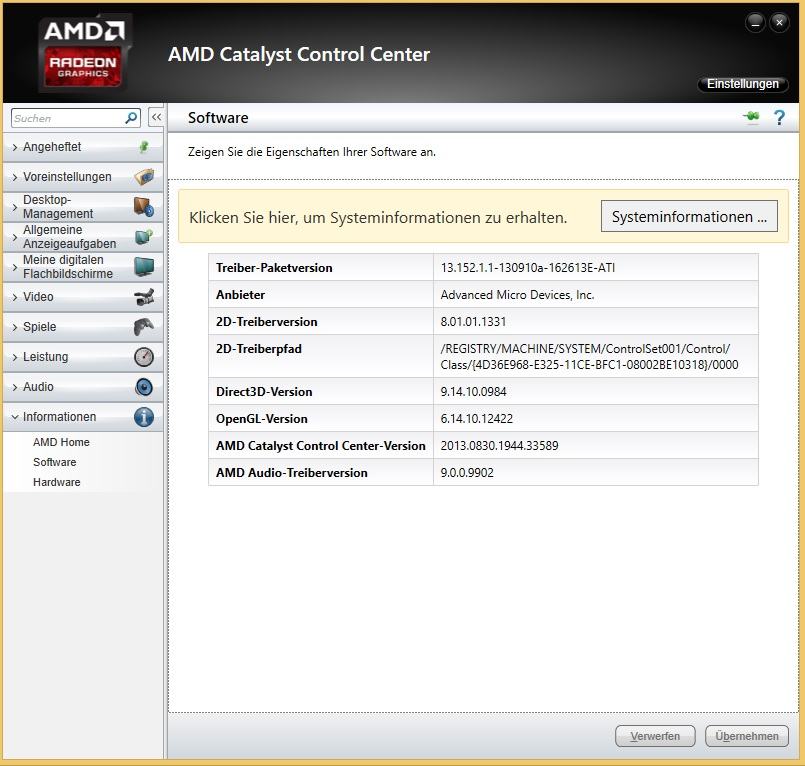Image resolution: width=805 pixels, height=766 pixels.
Task: Click the 2D-Treiberversion label
Action: point(266,322)
